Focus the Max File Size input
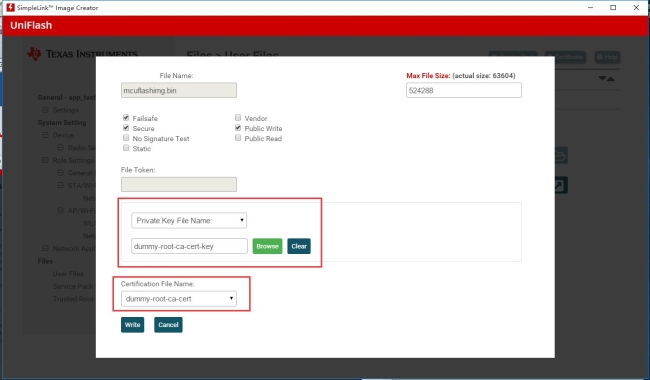The image size is (650, 380). pos(464,90)
